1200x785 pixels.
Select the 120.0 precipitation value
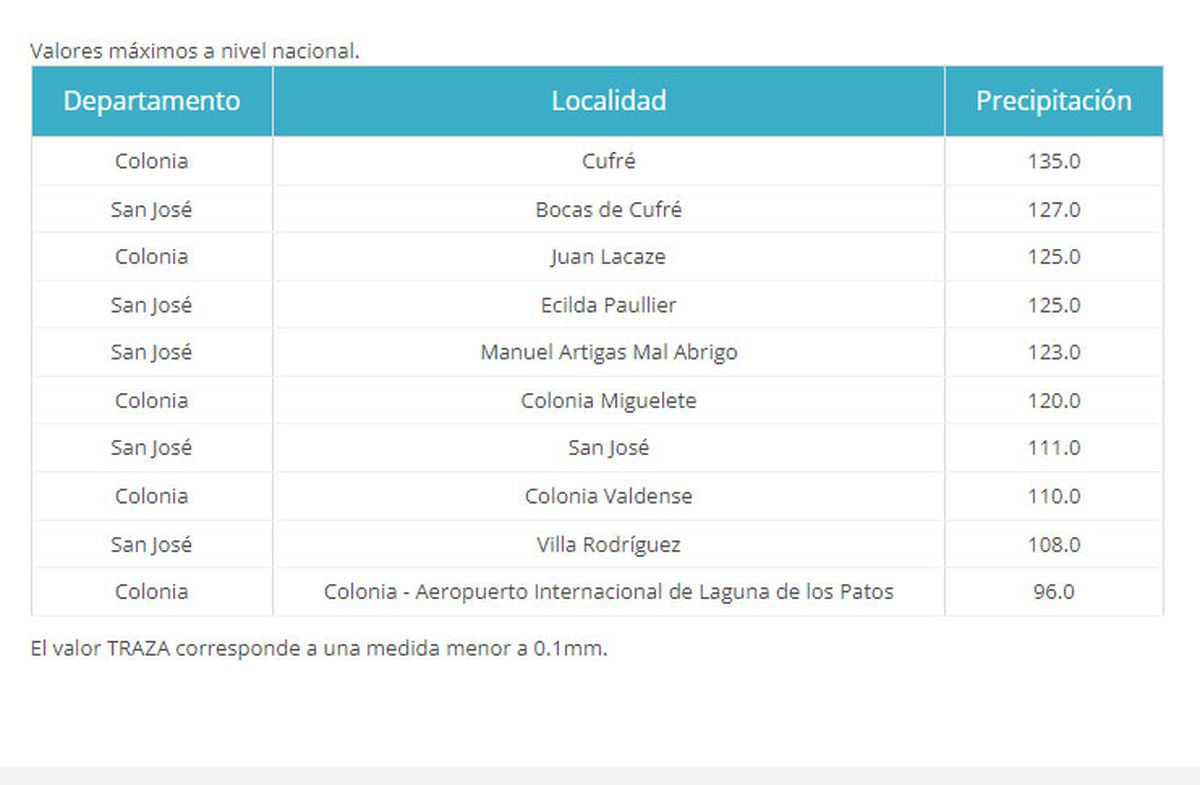[1053, 401]
